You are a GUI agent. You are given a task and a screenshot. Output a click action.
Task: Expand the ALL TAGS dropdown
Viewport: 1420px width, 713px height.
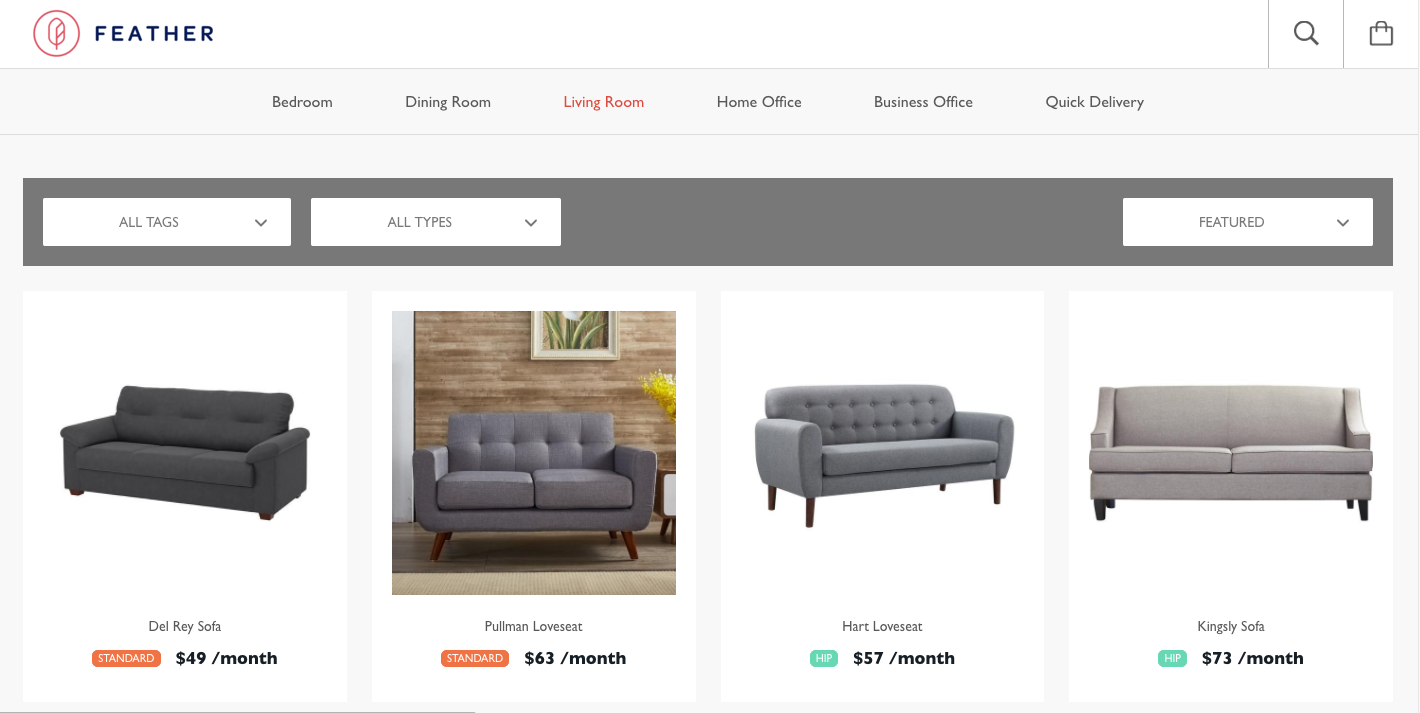click(167, 222)
